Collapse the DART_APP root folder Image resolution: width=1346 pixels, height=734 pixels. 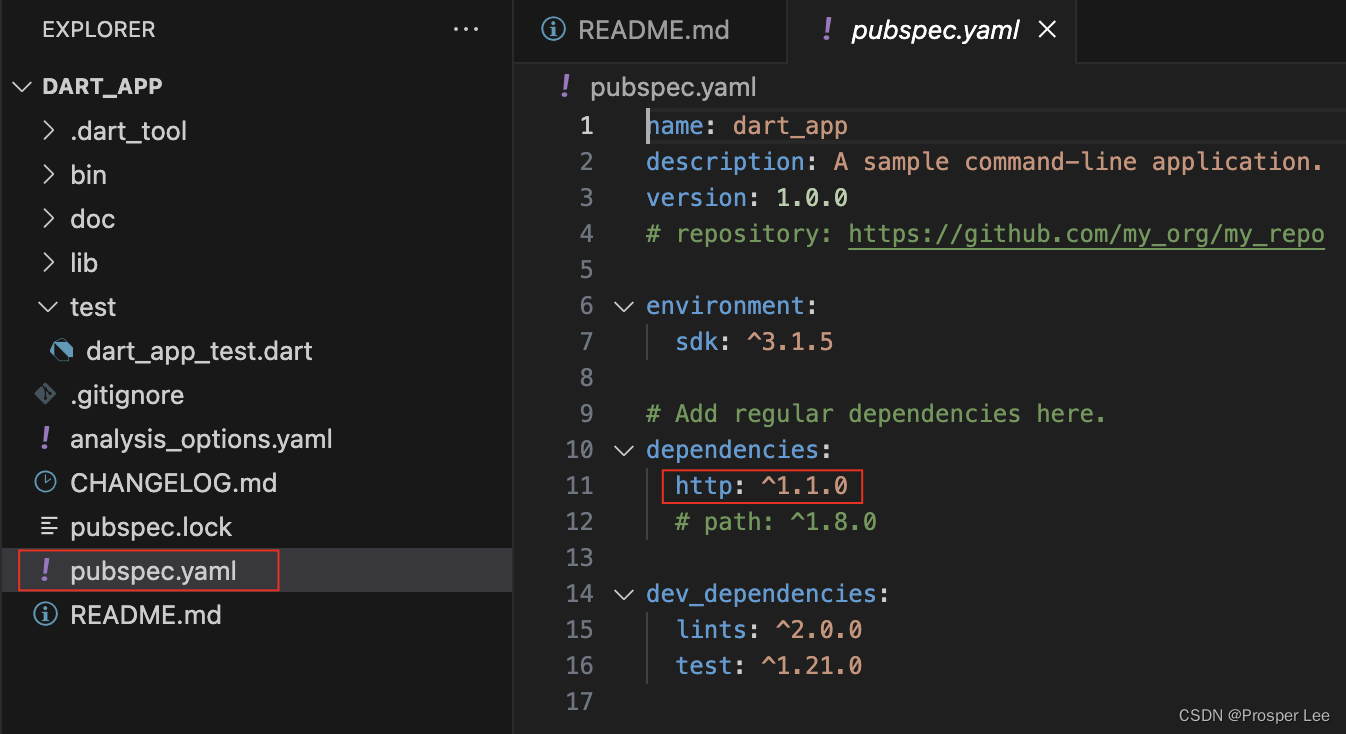[x=22, y=87]
